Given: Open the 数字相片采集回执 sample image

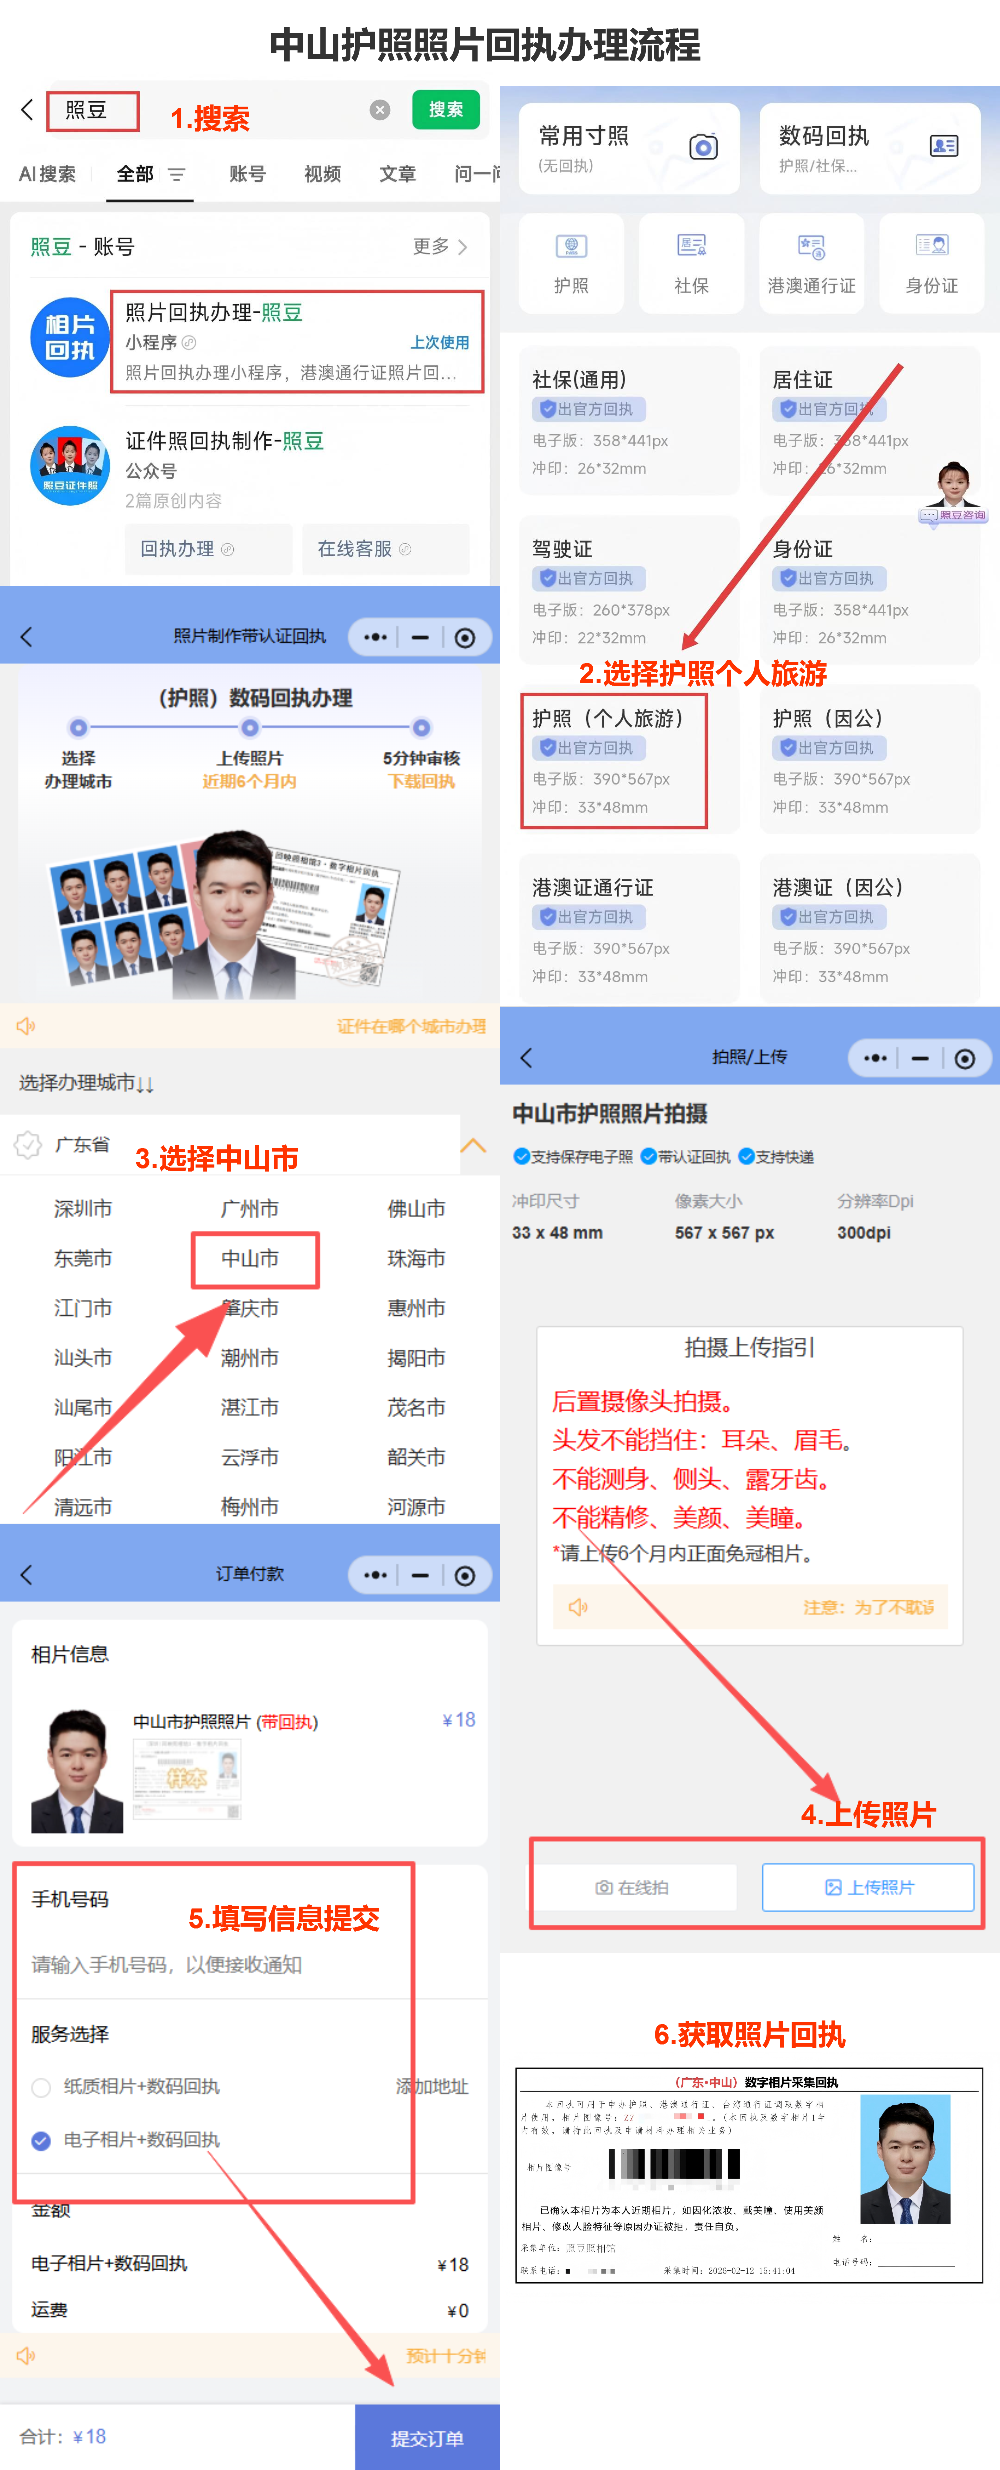Looking at the screenshot, I should (749, 2176).
